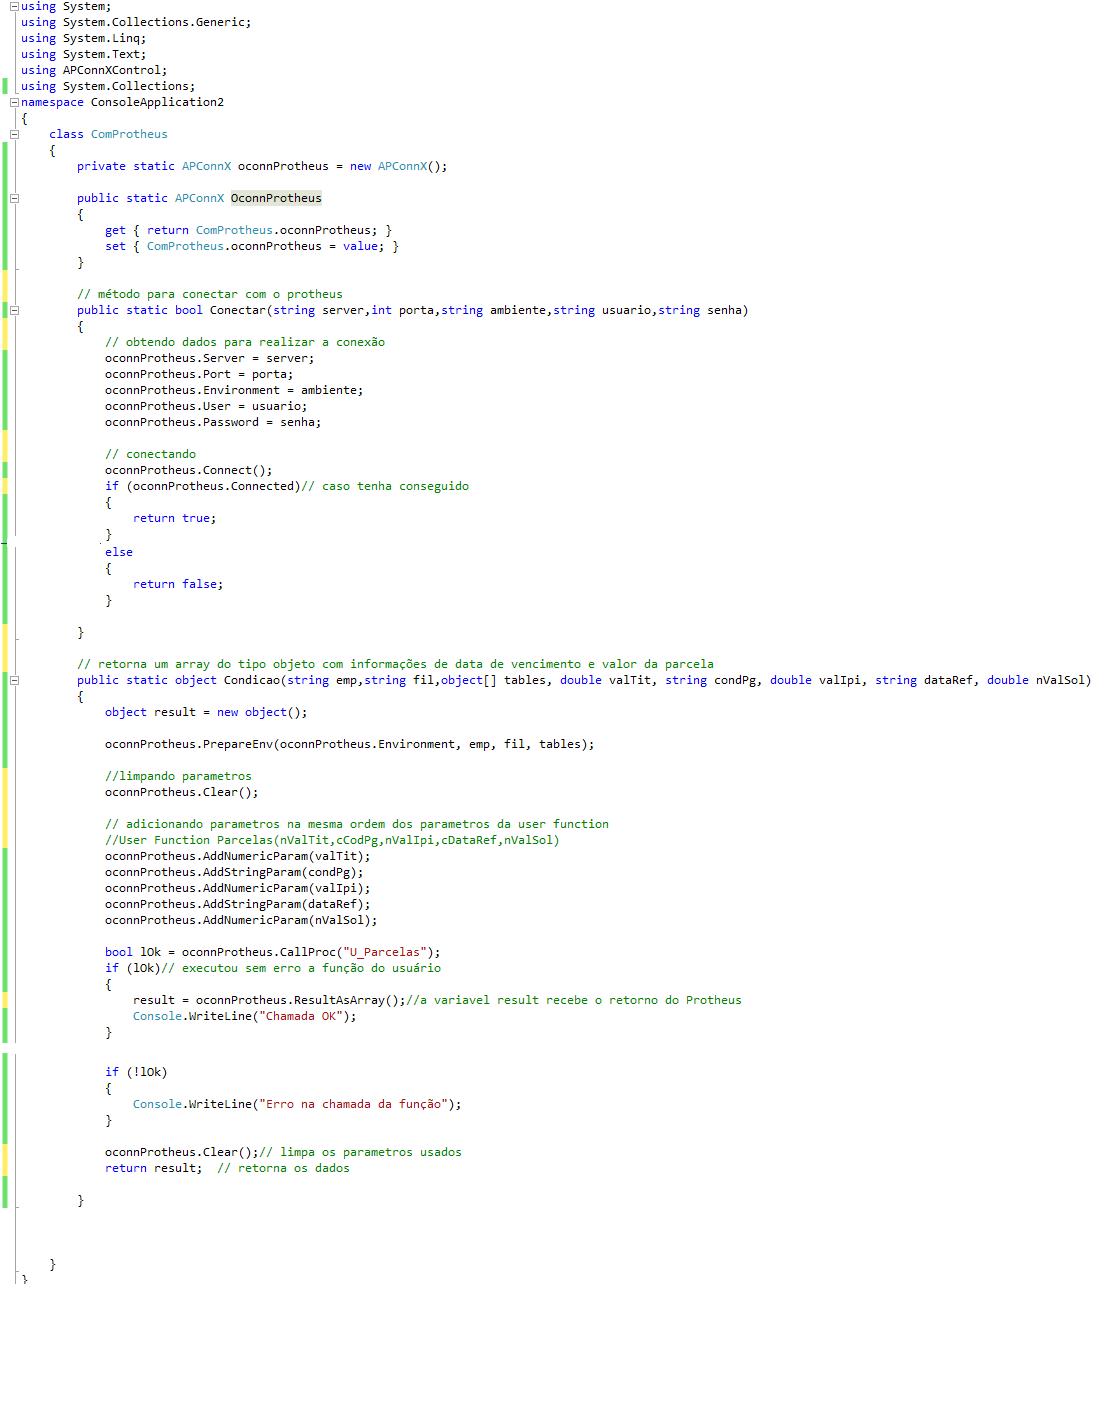This screenshot has height=1423, width=1105.
Task: Collapse the ConsoleApplication2 namespace region
Action: point(14,102)
